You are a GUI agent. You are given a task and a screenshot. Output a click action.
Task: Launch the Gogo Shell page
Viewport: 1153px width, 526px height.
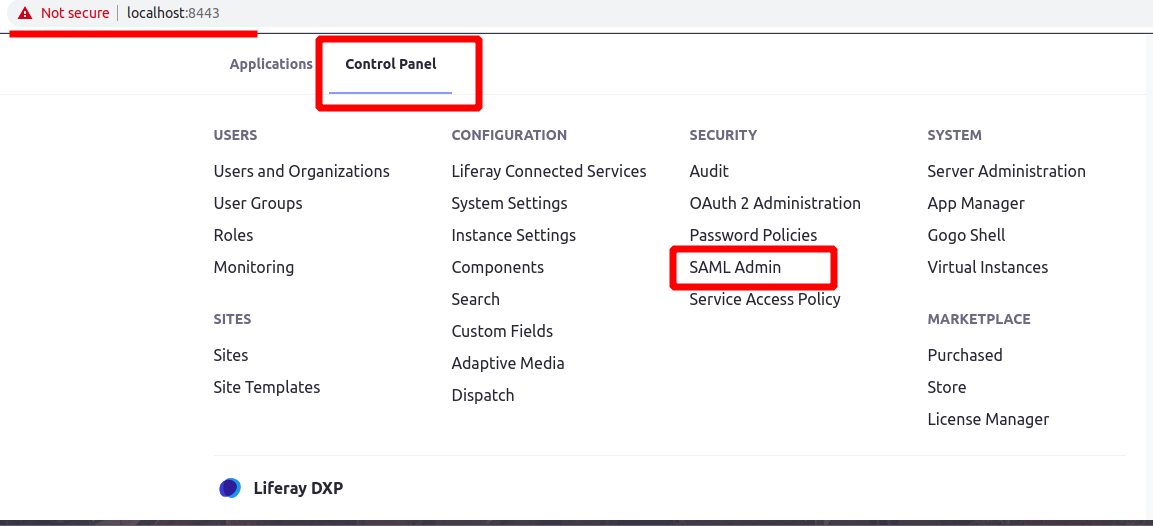[966, 235]
